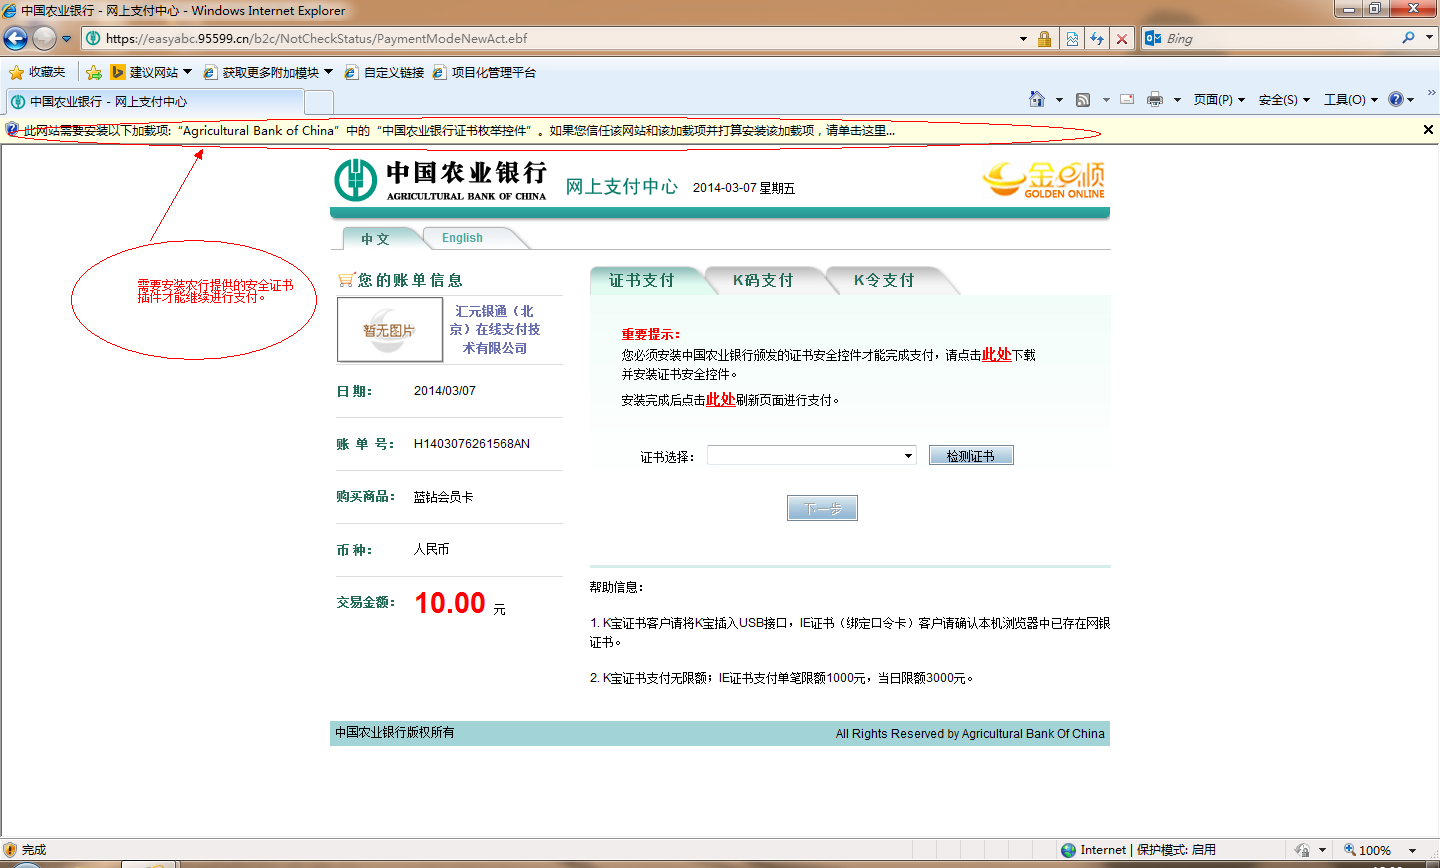Click the first 此处 link to download control
The image size is (1440, 868).
(x=996, y=354)
